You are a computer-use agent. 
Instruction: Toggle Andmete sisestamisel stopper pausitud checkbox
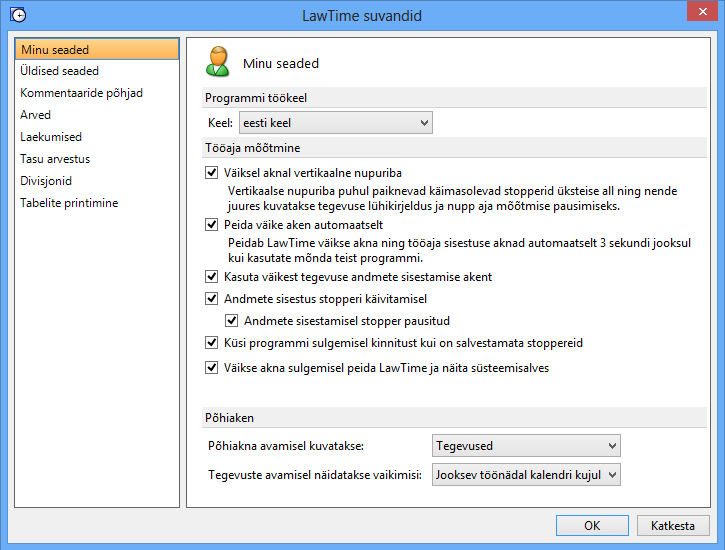coord(232,321)
